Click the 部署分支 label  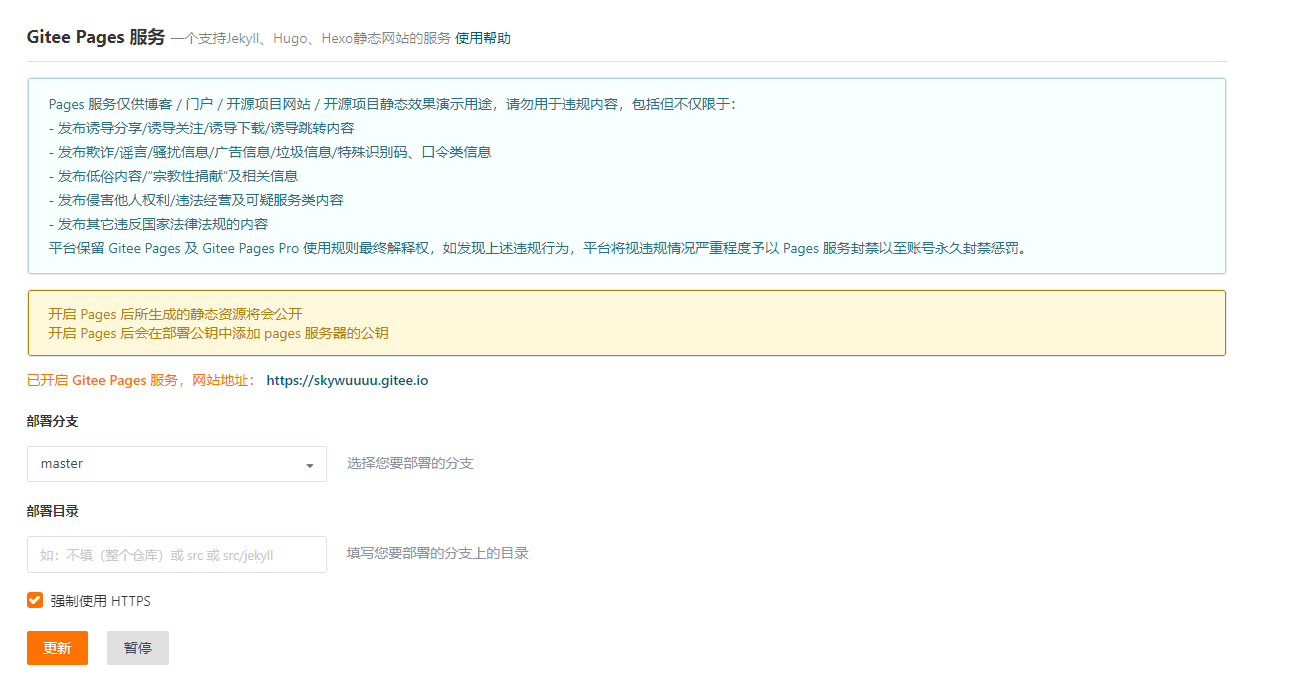point(53,421)
